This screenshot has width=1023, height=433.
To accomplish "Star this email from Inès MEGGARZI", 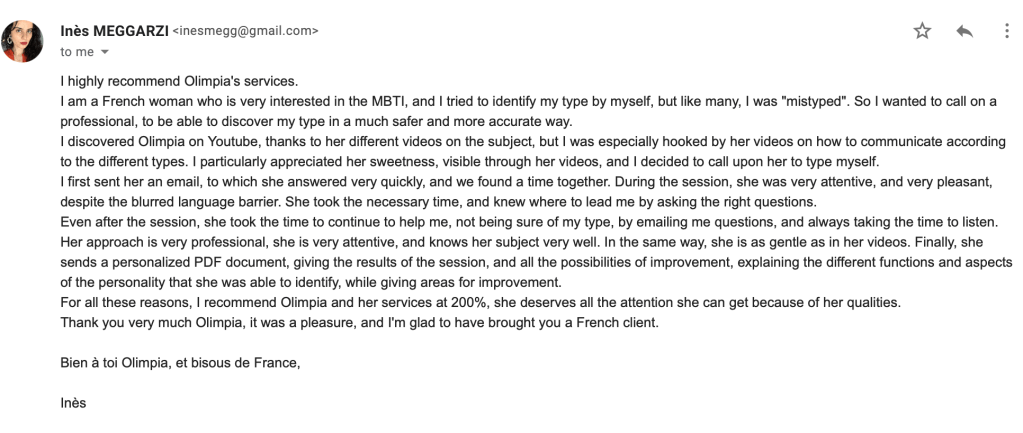I will 922,31.
